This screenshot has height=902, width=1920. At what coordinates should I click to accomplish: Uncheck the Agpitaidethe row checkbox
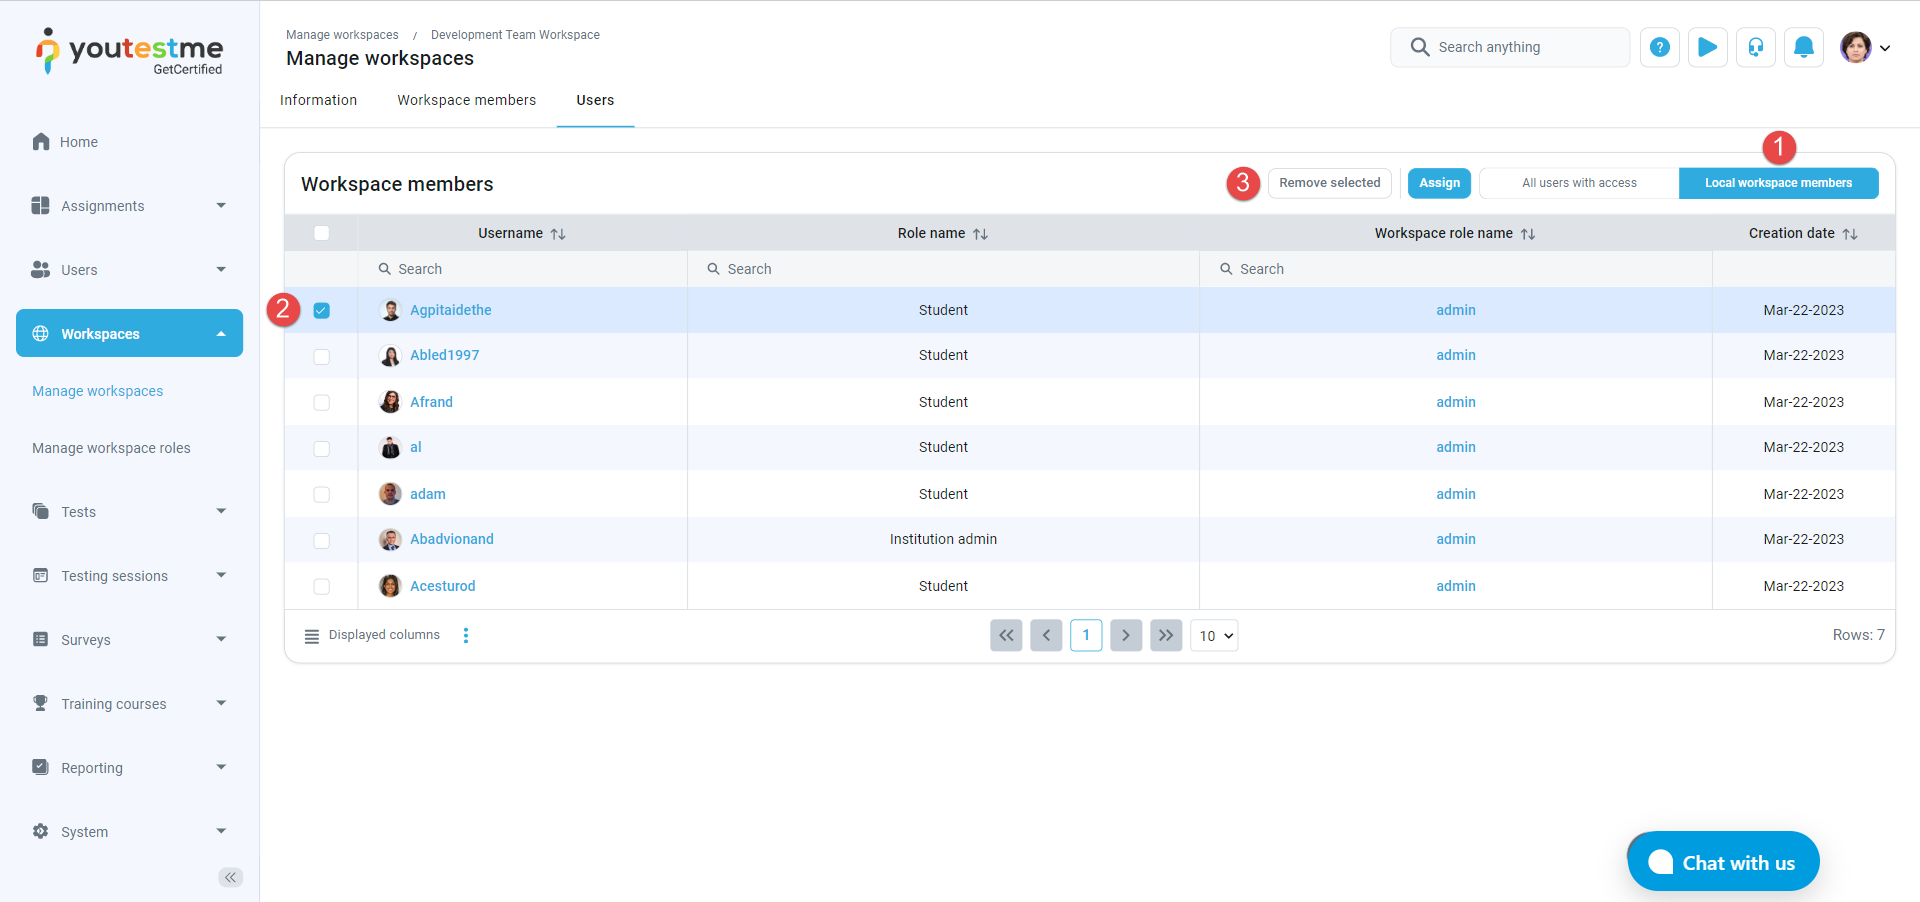tap(321, 310)
